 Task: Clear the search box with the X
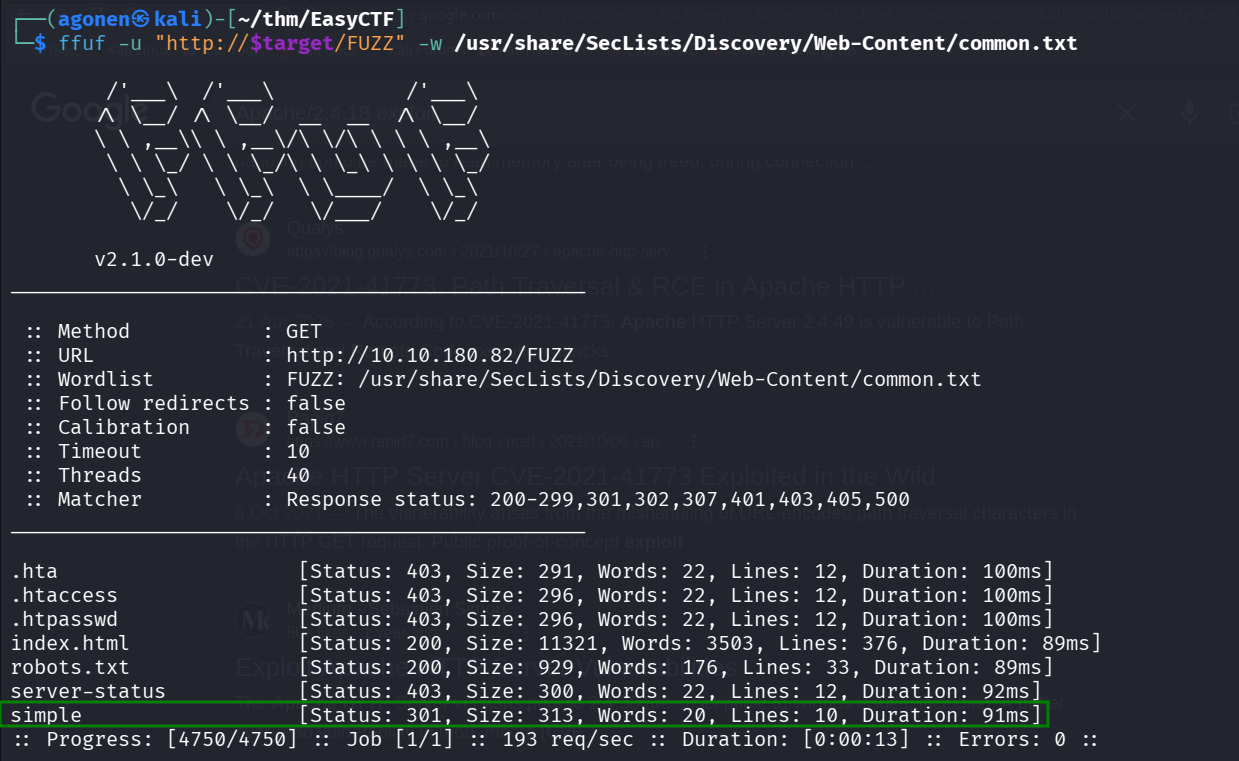[x=1126, y=112]
